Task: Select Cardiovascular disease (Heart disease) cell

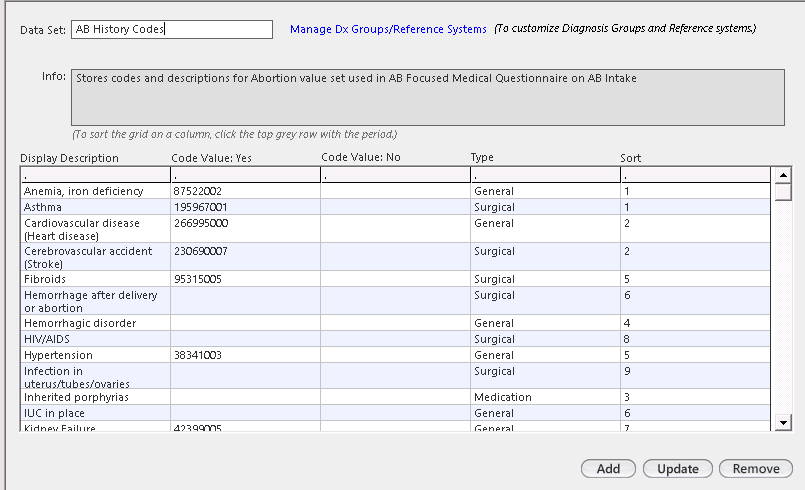Action: [95, 229]
